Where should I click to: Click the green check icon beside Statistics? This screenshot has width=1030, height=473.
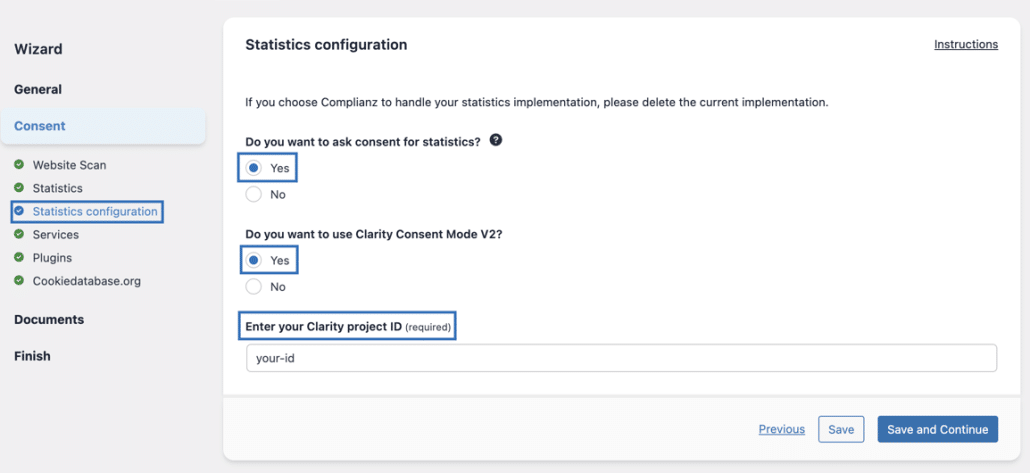(19, 188)
